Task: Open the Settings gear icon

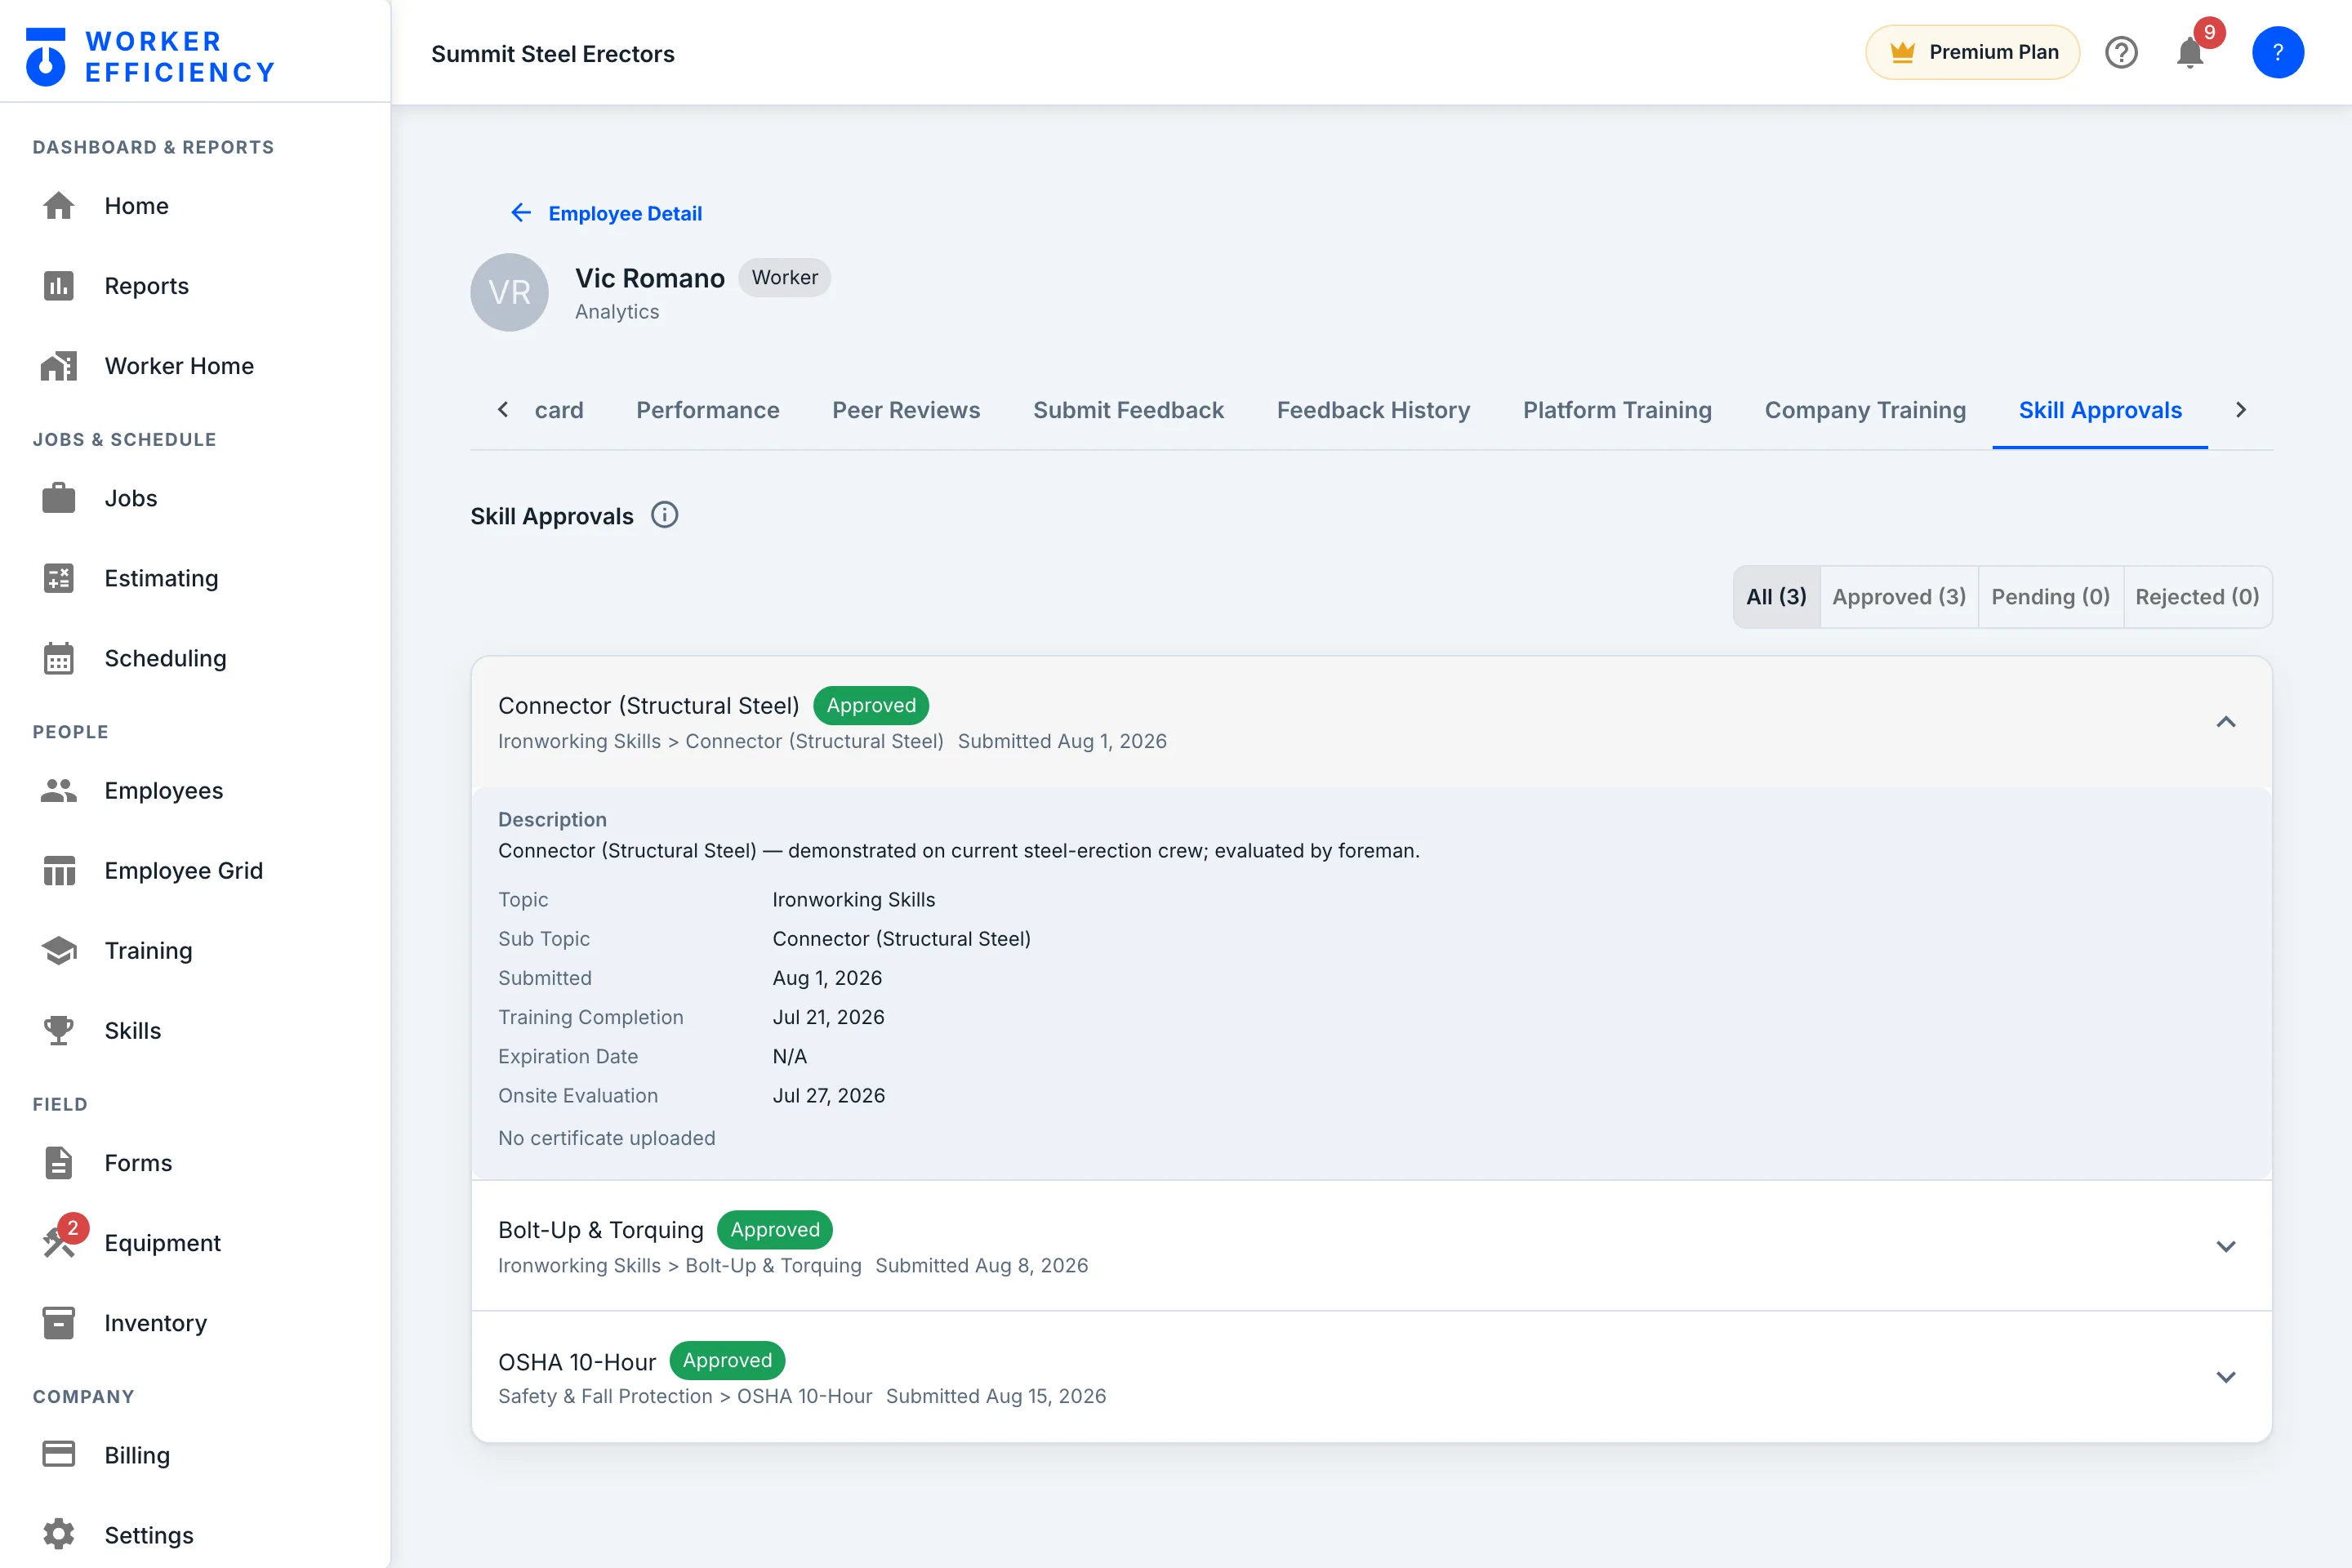Action: coord(58,1534)
